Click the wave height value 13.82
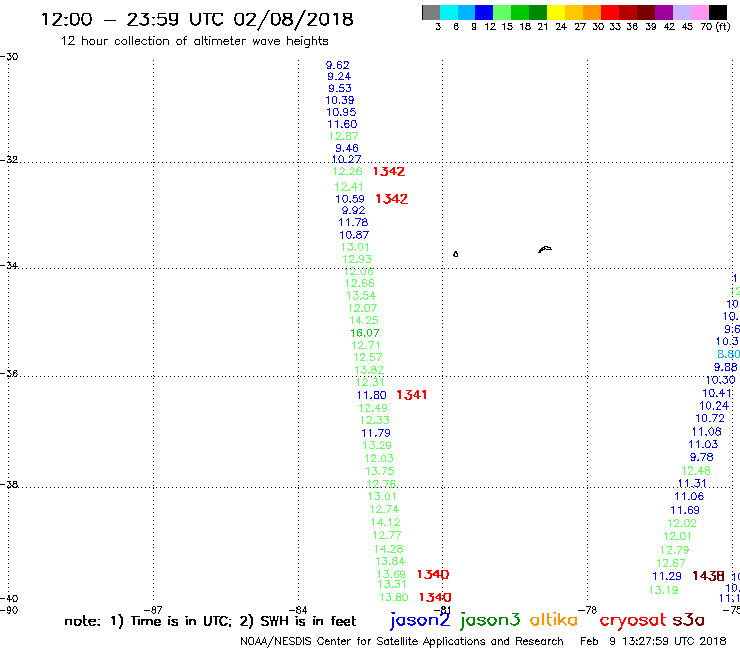This screenshot has width=740, height=650. pyautogui.click(x=369, y=370)
